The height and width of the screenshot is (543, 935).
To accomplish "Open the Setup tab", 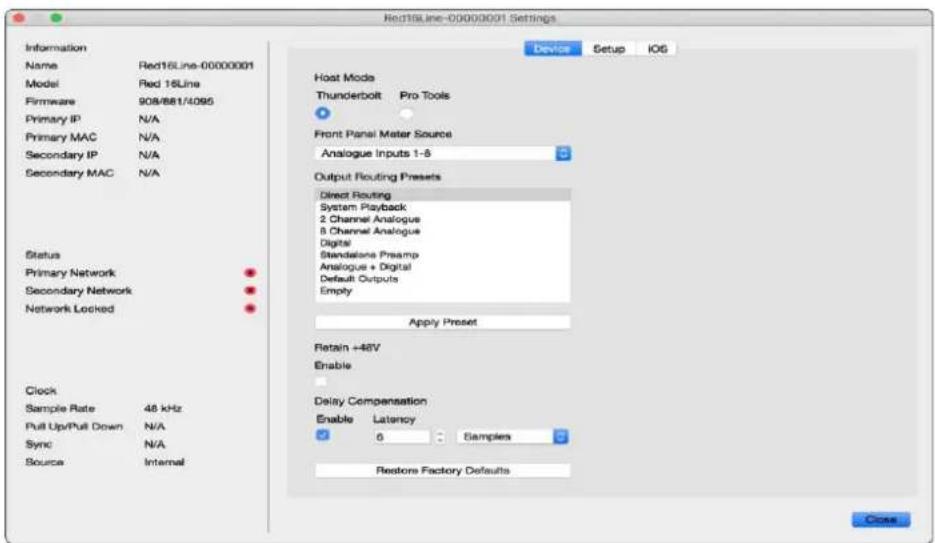I will (609, 49).
